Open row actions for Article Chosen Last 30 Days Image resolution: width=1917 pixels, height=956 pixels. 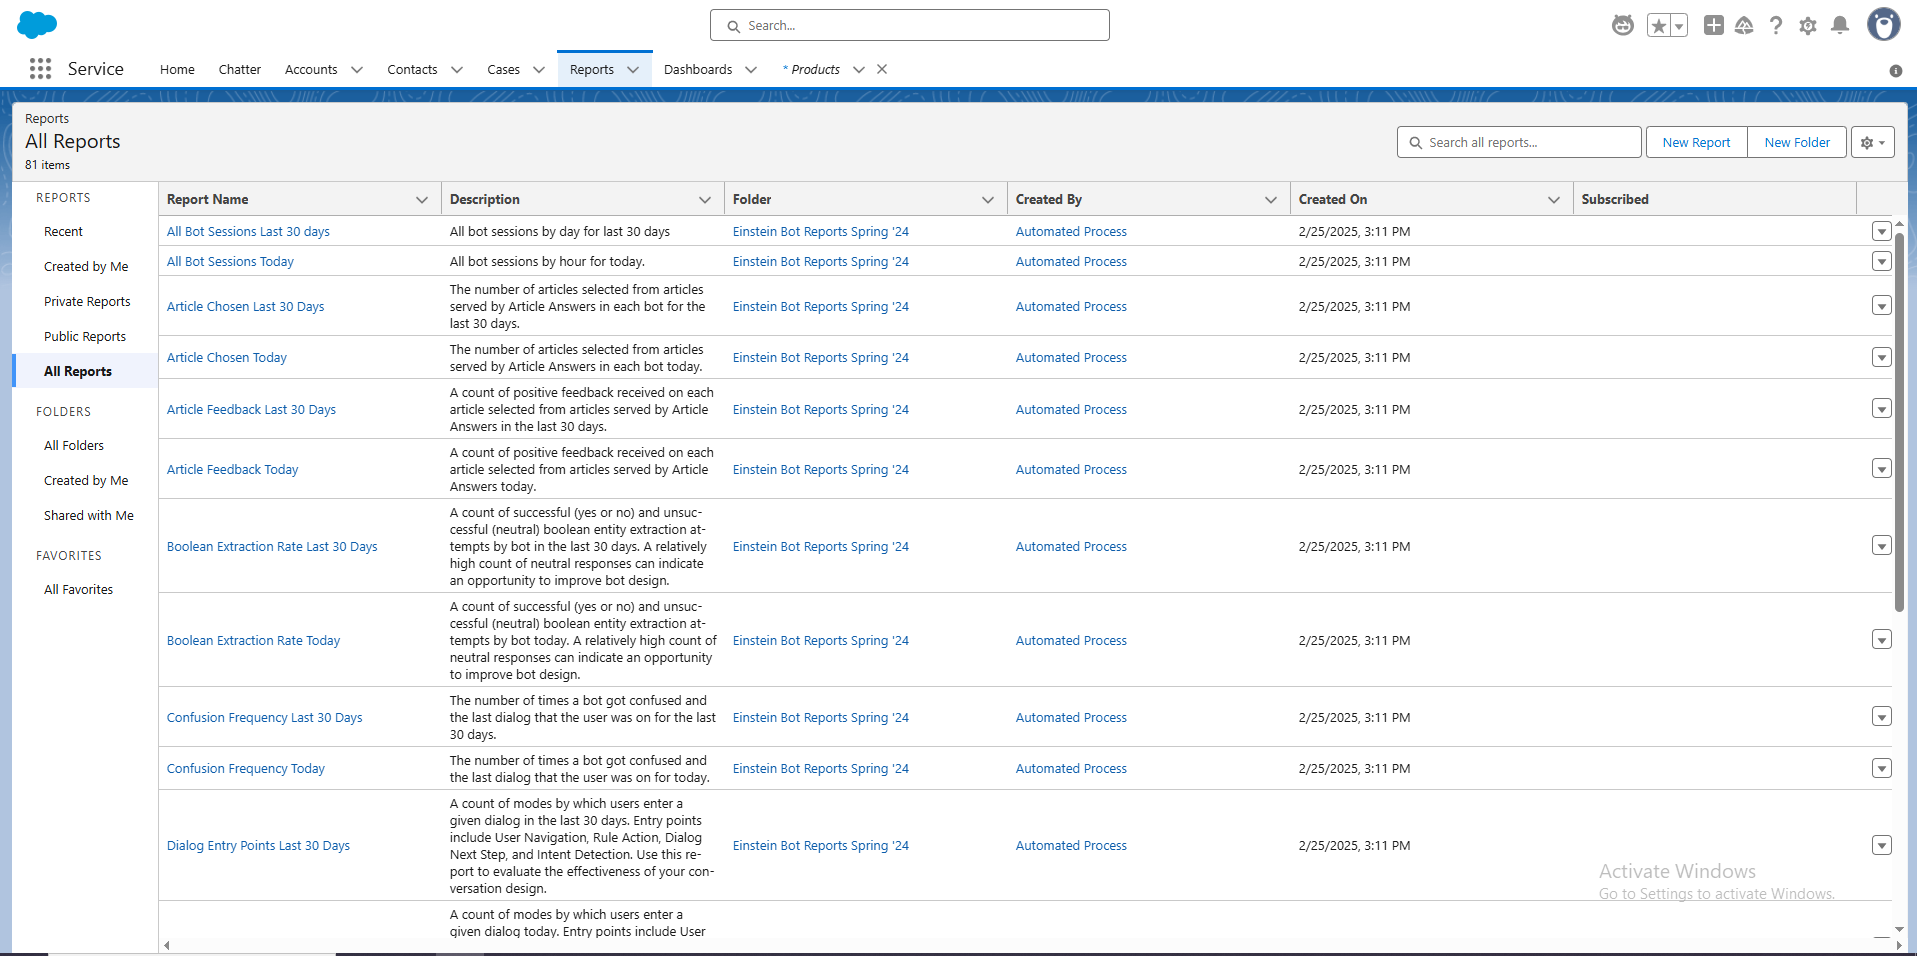(1882, 306)
